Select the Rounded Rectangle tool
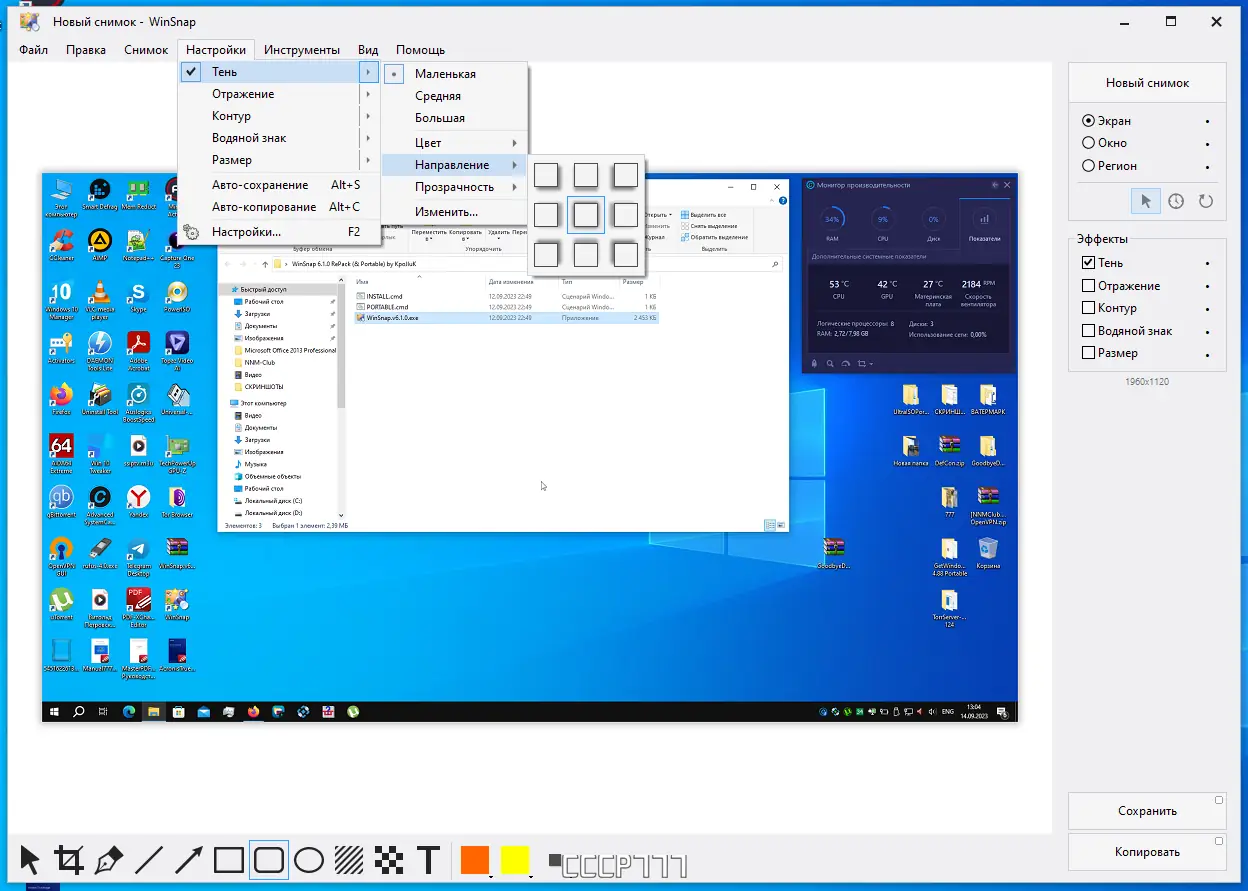 pyautogui.click(x=269, y=860)
